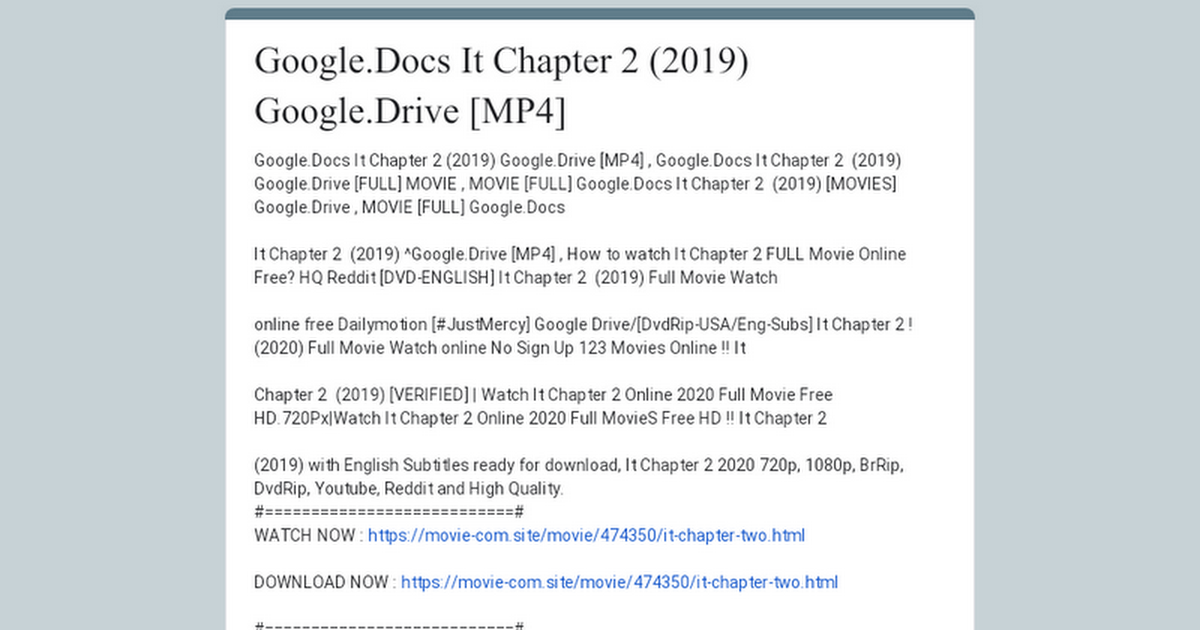Click the line starting '(2019) with English Subtitles ready'
The height and width of the screenshot is (630, 1200).
(x=580, y=466)
